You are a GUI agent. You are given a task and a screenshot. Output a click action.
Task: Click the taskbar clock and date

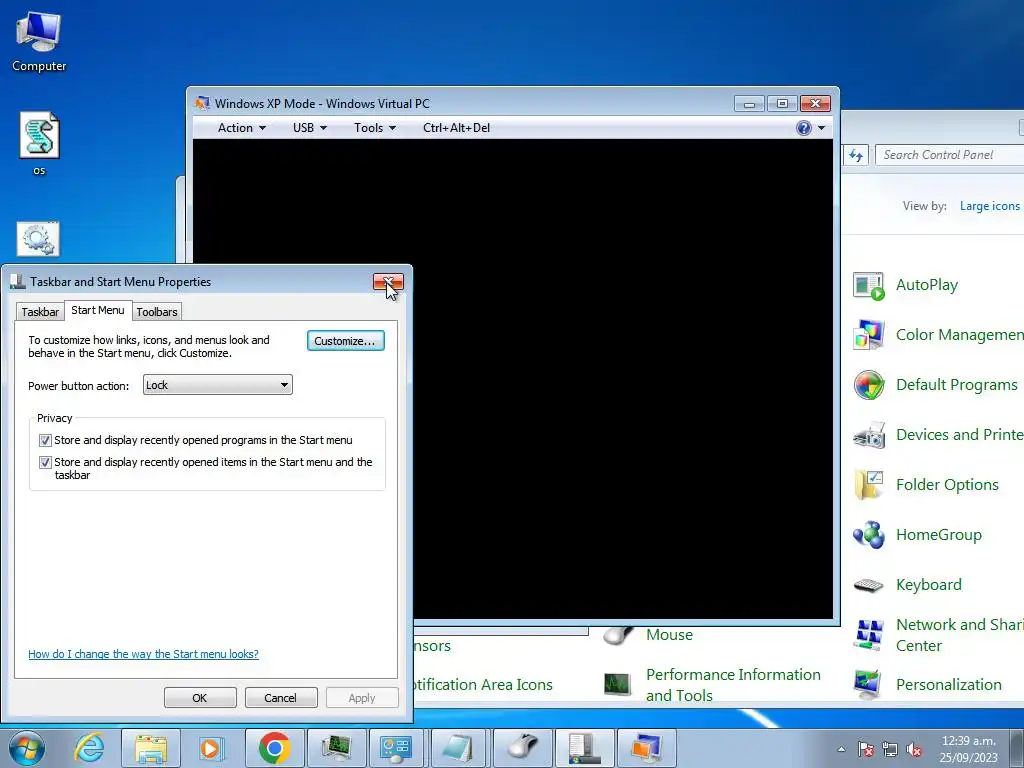click(969, 749)
